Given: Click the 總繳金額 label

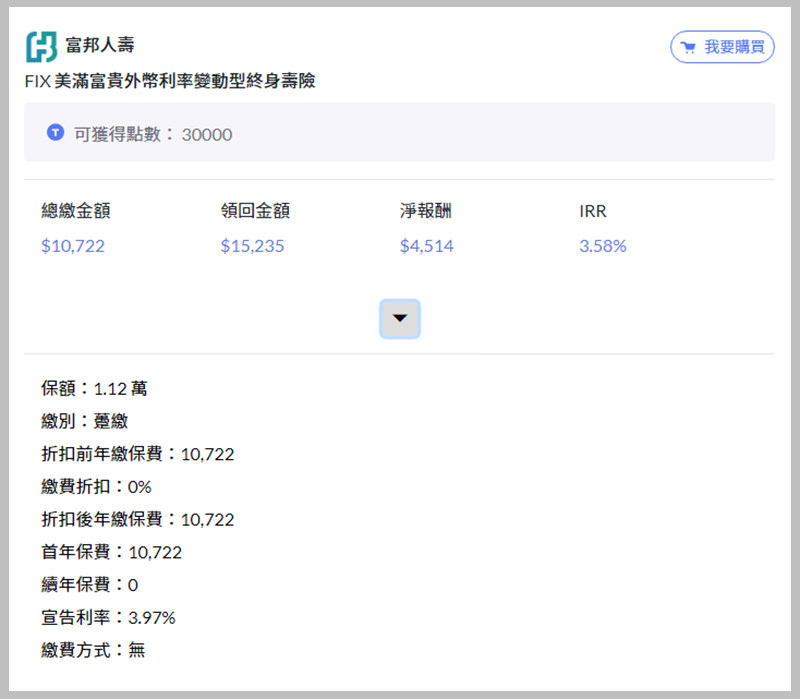Looking at the screenshot, I should point(76,211).
